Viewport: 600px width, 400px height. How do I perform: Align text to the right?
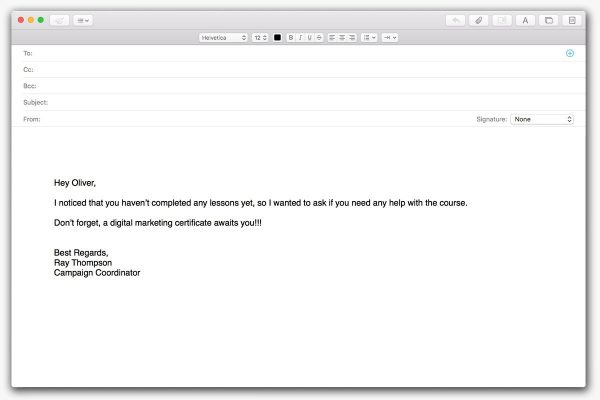click(x=352, y=38)
